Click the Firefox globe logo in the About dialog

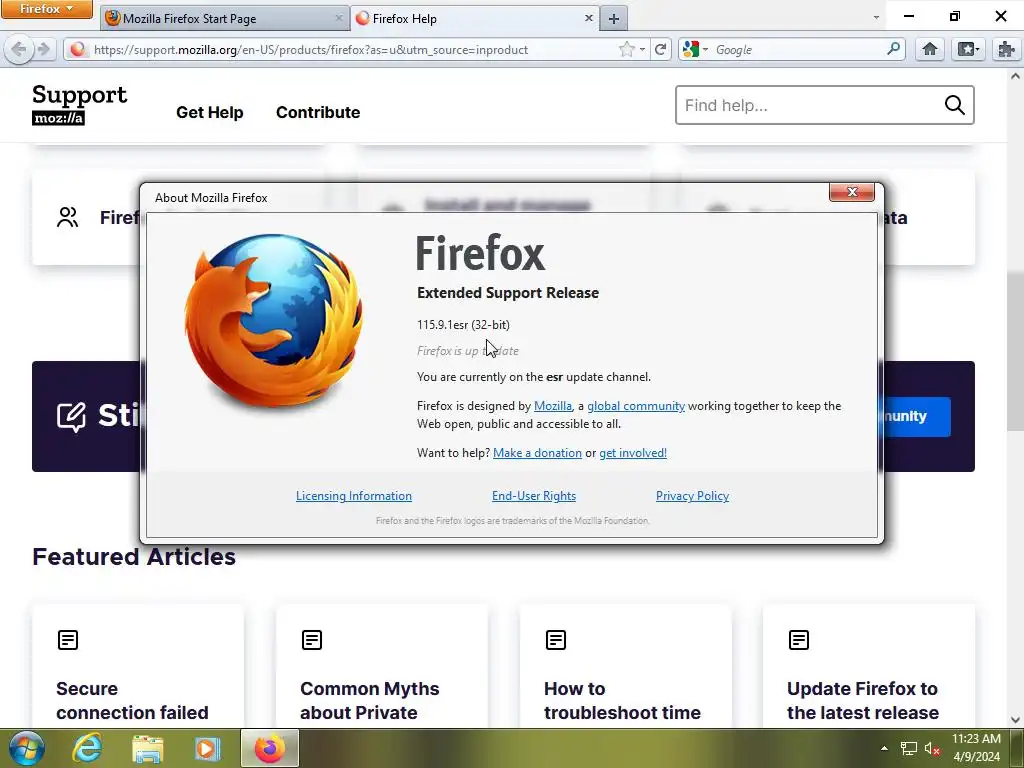coord(274,320)
